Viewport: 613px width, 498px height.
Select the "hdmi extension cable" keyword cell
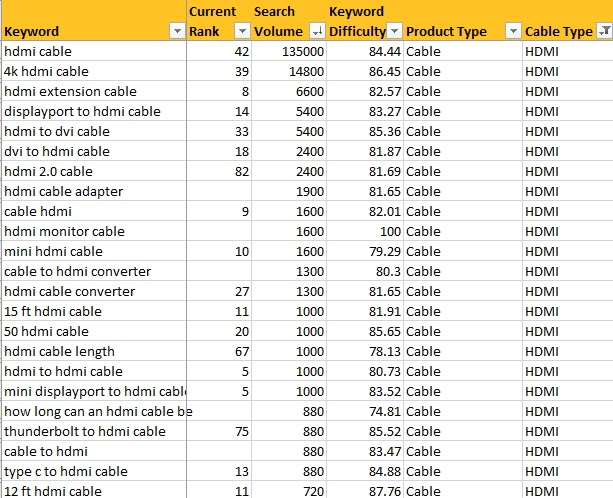(x=70, y=91)
